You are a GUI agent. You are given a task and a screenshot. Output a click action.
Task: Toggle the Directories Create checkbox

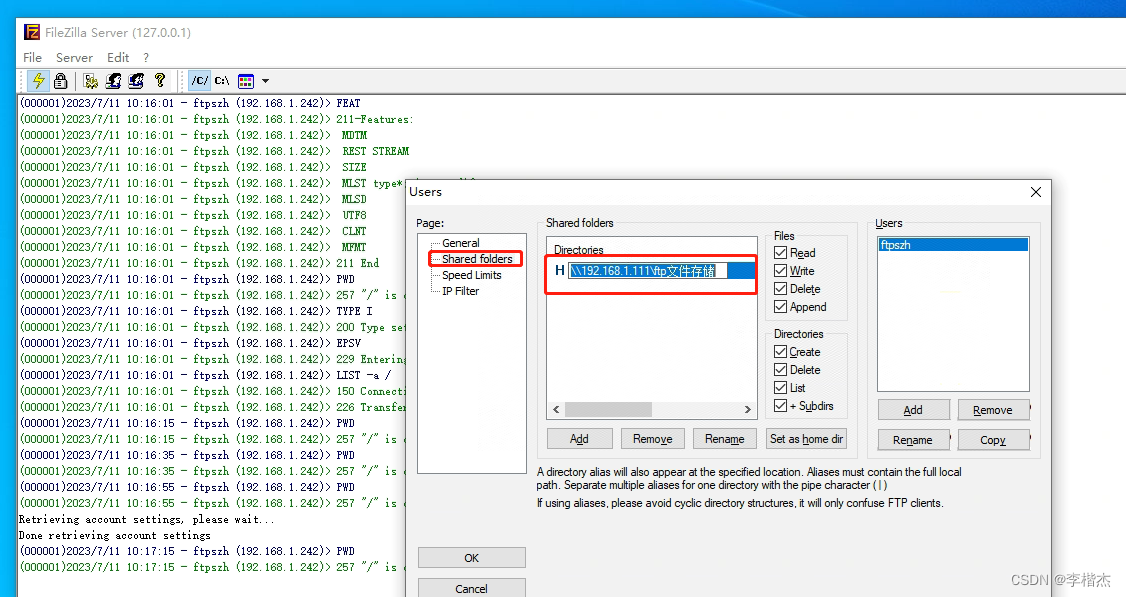tap(781, 352)
